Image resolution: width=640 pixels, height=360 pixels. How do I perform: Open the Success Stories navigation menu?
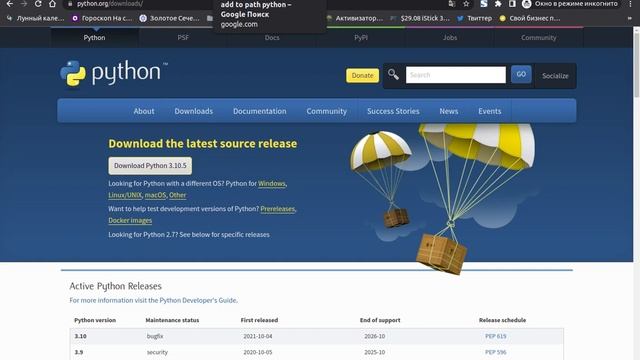[393, 111]
